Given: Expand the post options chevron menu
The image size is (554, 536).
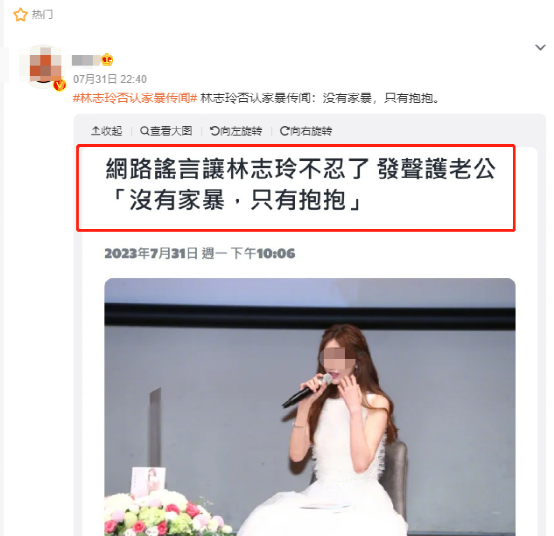Looking at the screenshot, I should point(540,47).
